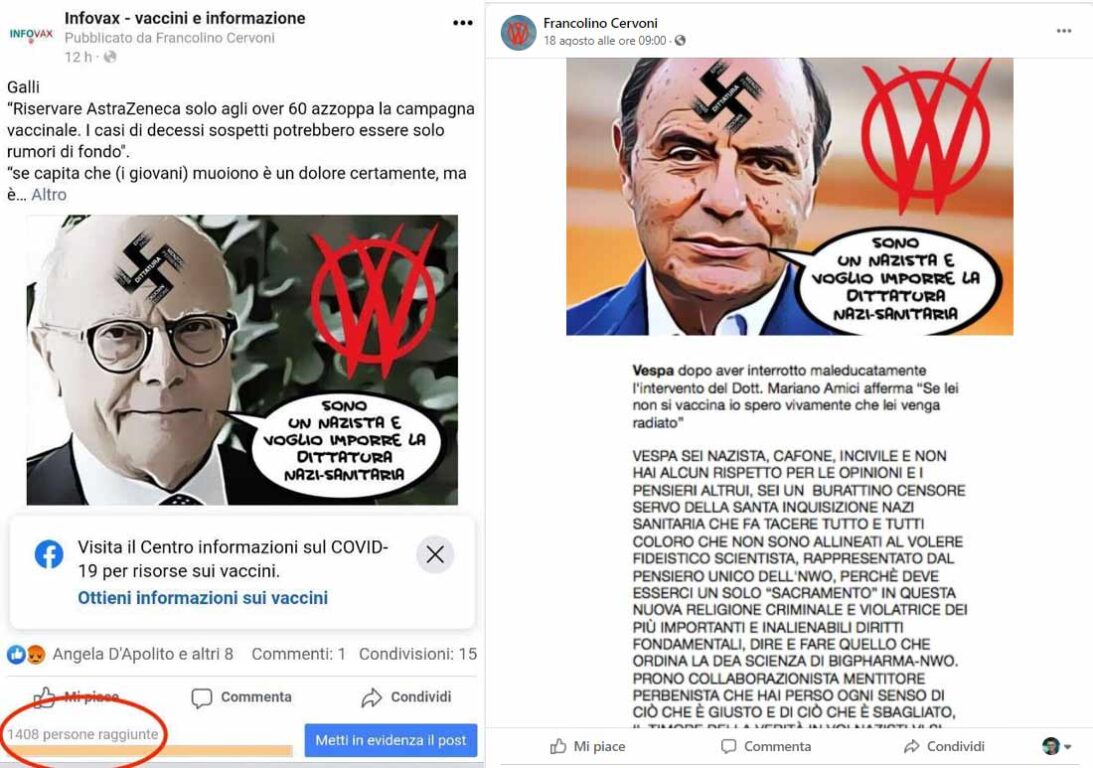Click the Infovax page logo avatar
Image resolution: width=1093 pixels, height=768 pixels.
[31, 34]
